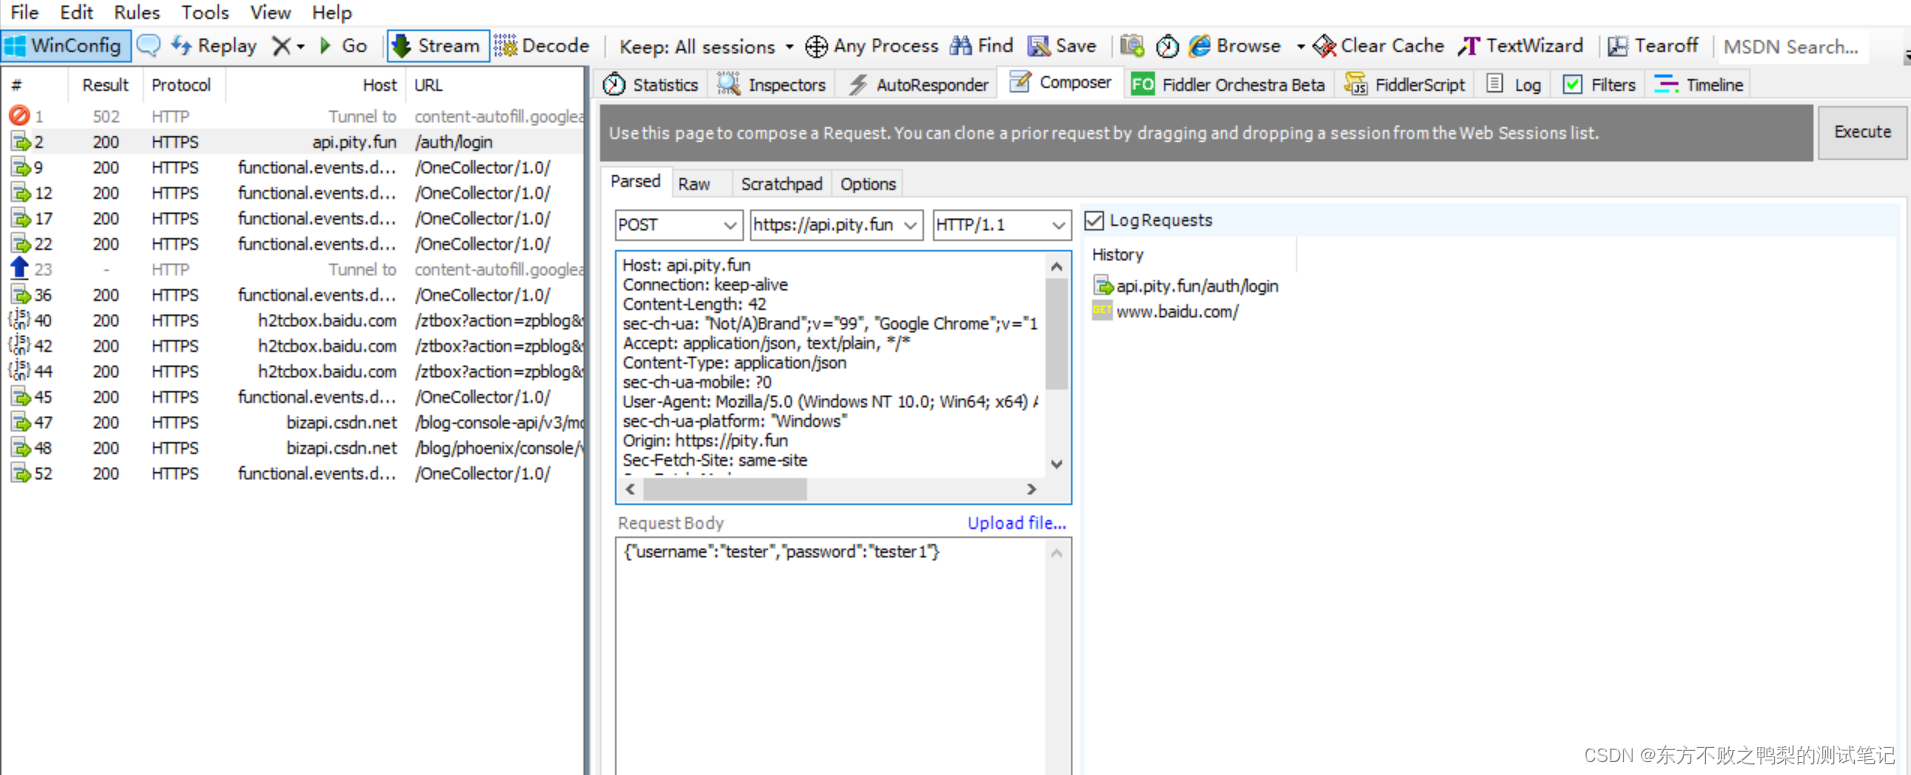Switch to the Inspectors tab

pos(772,85)
